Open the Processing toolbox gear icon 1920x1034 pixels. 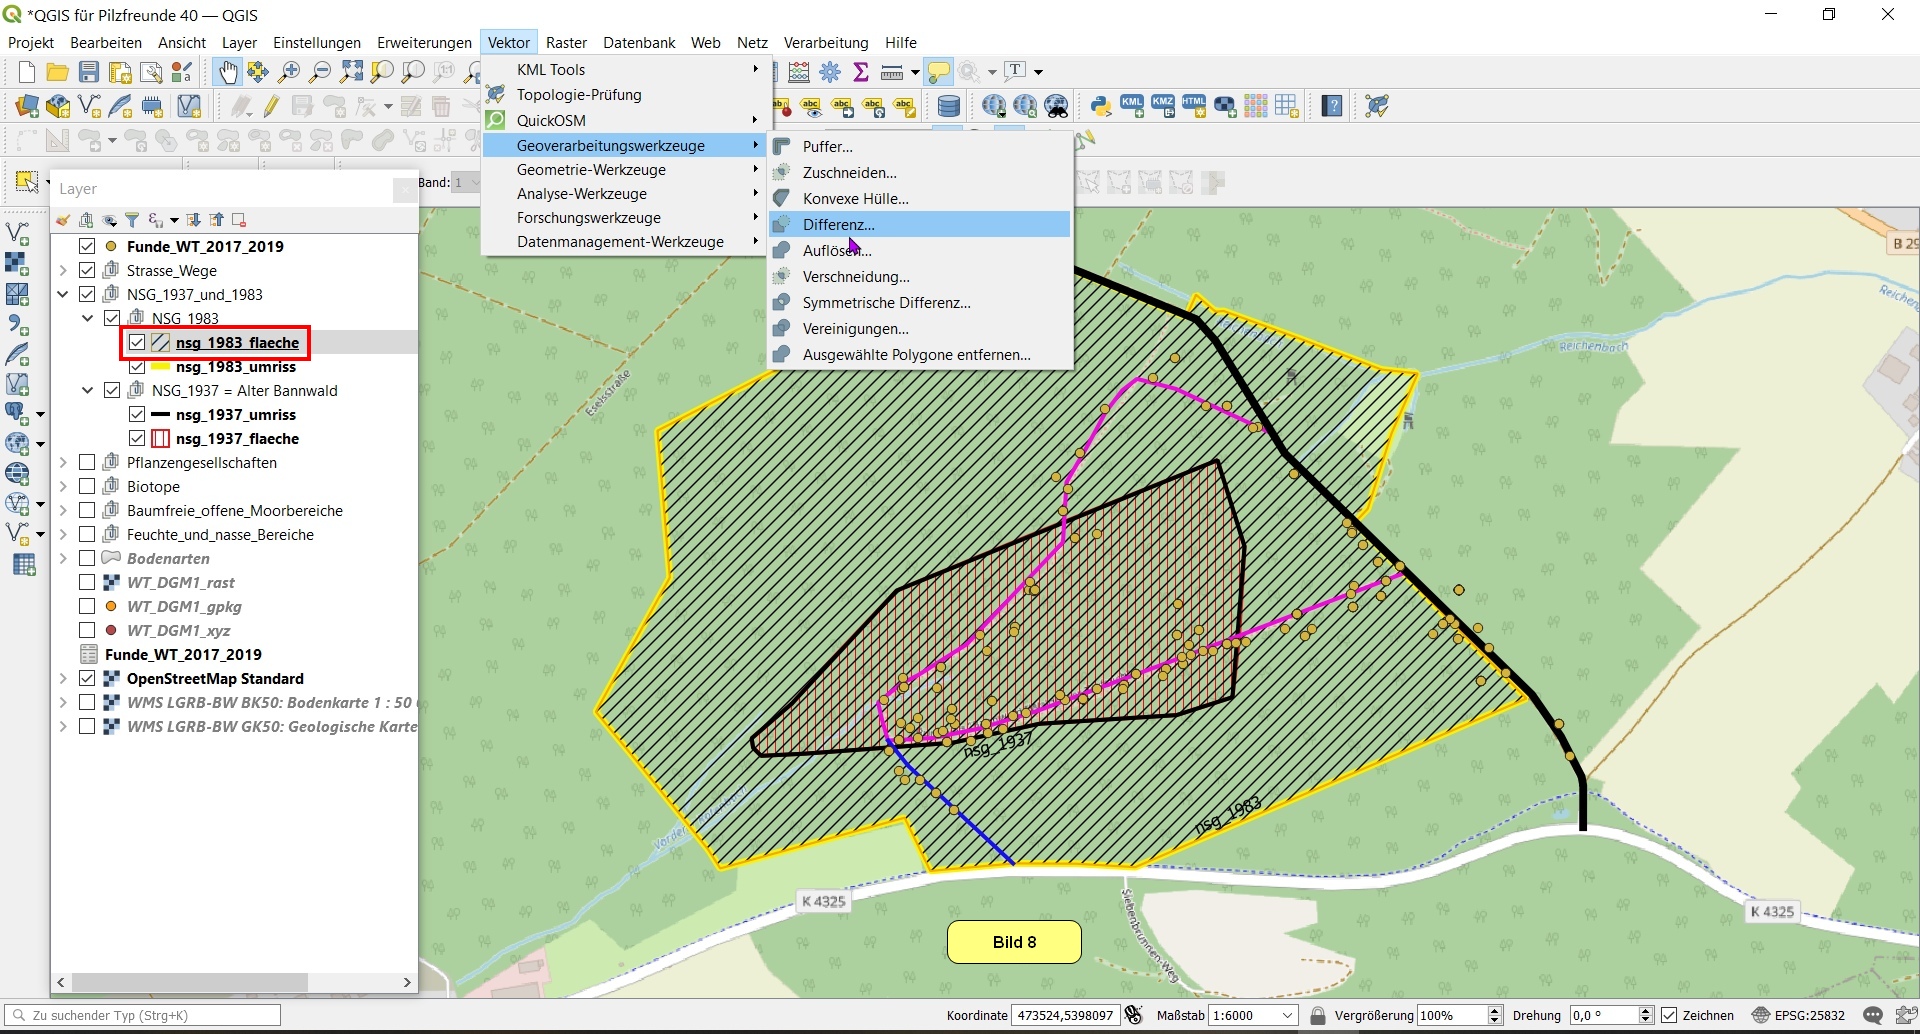coord(830,72)
